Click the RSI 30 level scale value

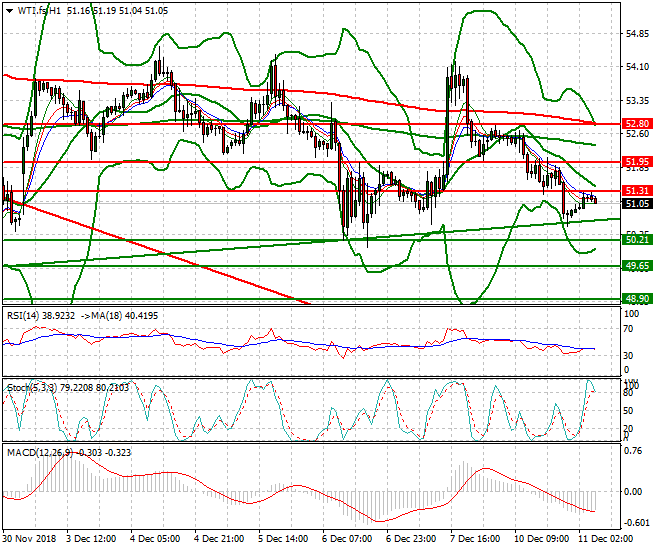(628, 356)
